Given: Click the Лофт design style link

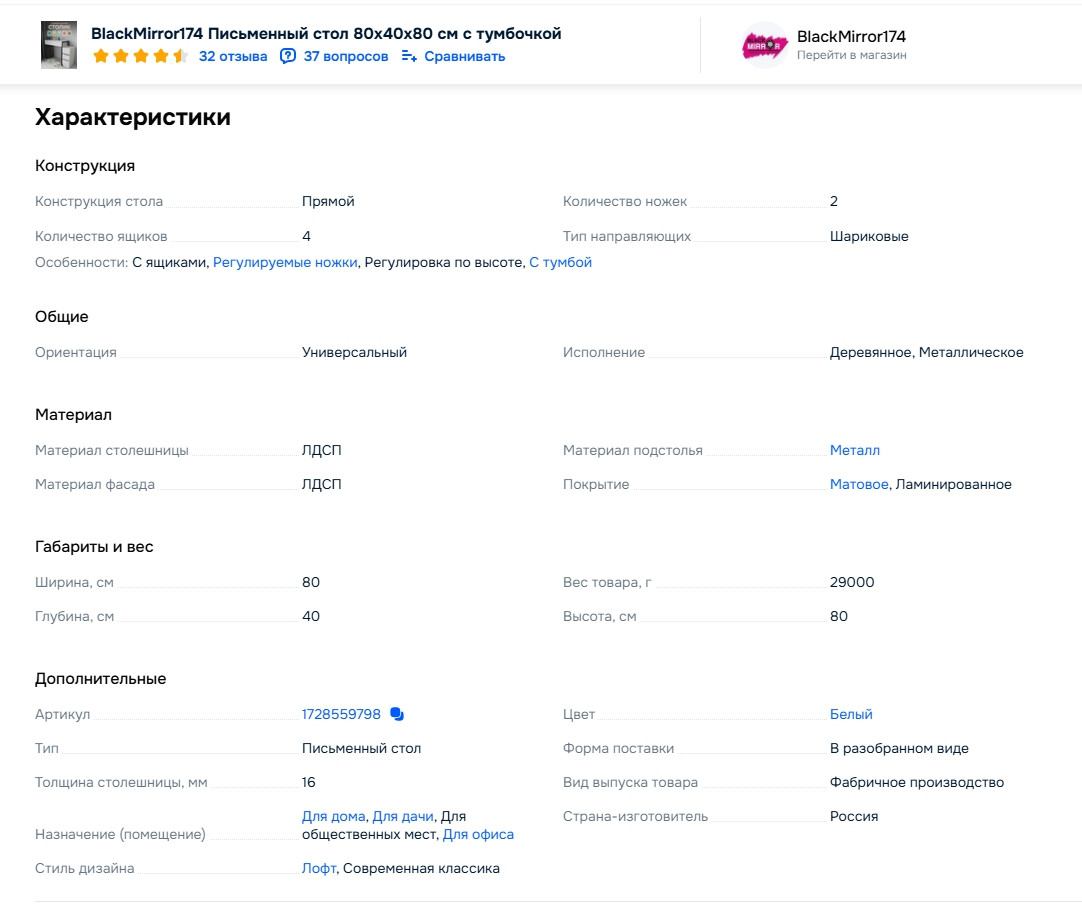Looking at the screenshot, I should click(x=319, y=869).
